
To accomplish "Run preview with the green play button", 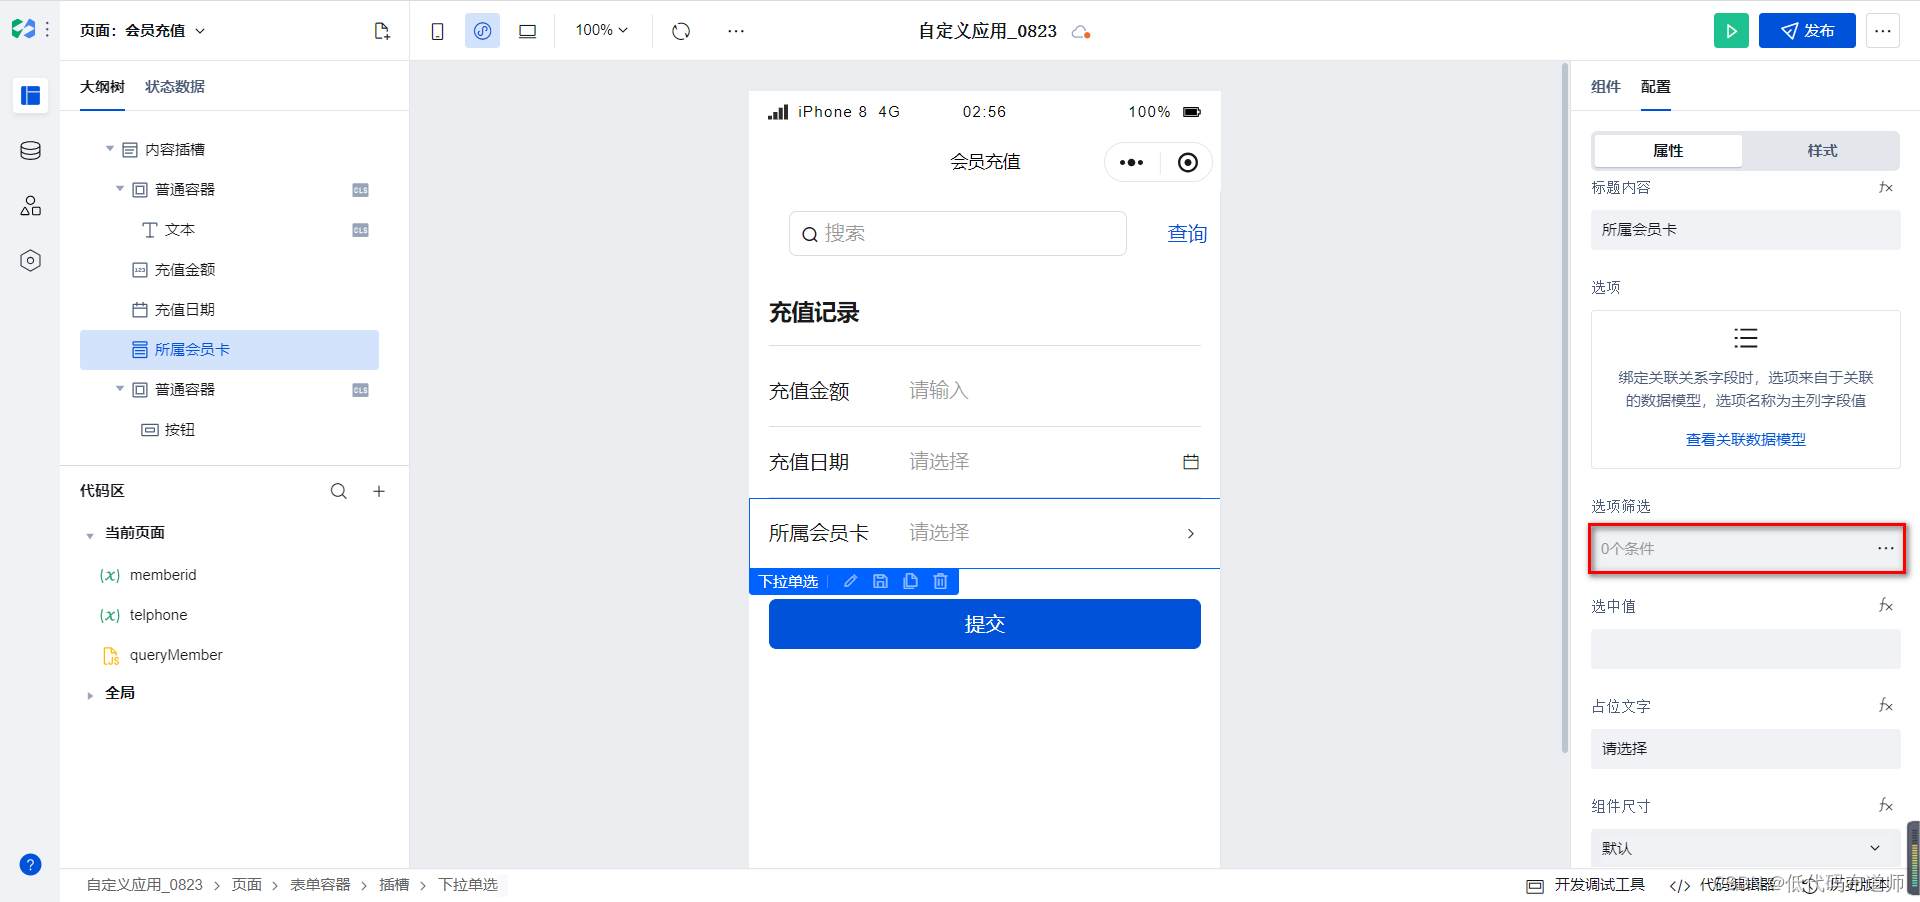I will (x=1731, y=31).
